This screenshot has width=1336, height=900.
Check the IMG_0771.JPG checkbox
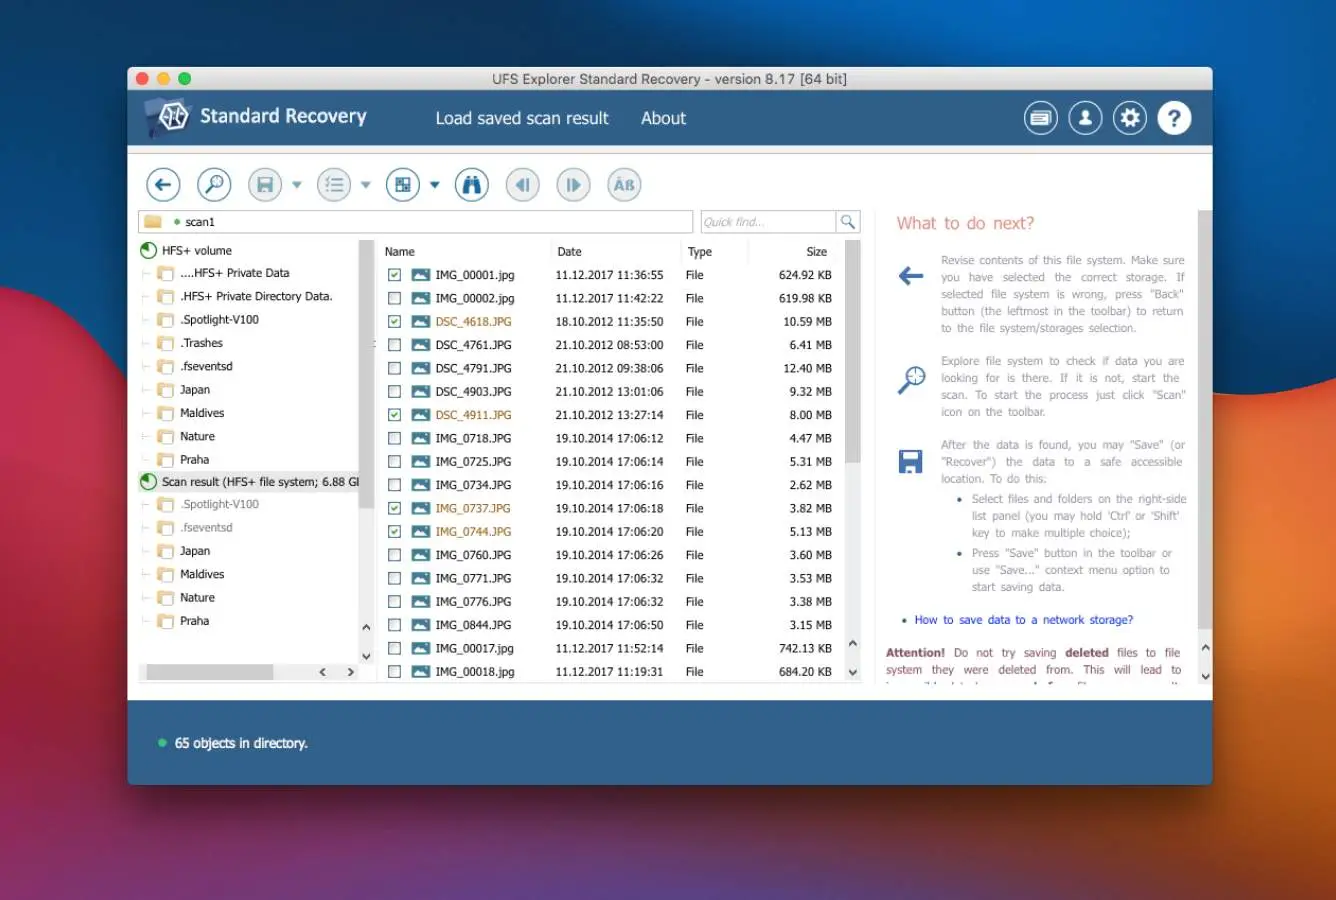[x=394, y=578]
